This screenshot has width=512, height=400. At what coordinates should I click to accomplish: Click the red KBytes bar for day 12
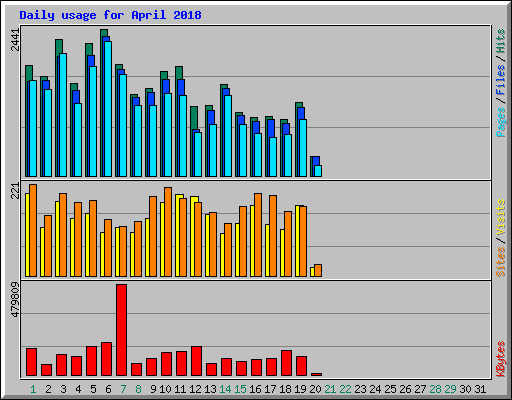[x=196, y=361]
